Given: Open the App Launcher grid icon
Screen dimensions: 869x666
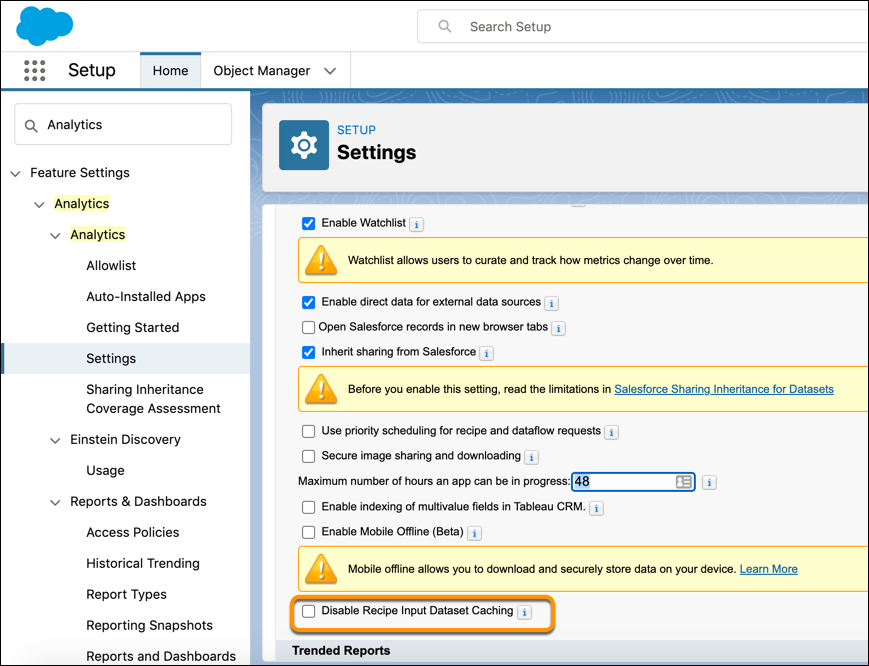Looking at the screenshot, I should coord(34,70).
